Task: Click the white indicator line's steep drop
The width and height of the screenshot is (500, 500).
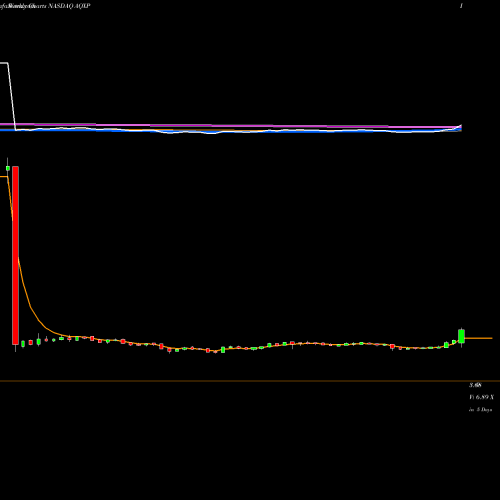Action: click(11, 96)
